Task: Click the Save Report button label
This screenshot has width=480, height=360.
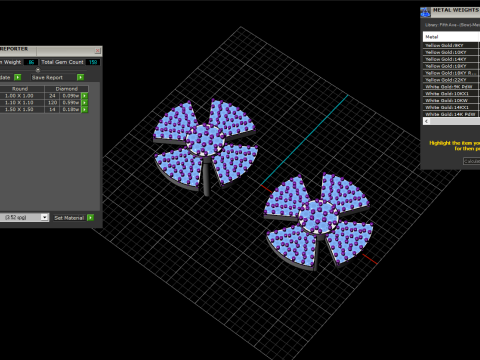Action: point(47,77)
